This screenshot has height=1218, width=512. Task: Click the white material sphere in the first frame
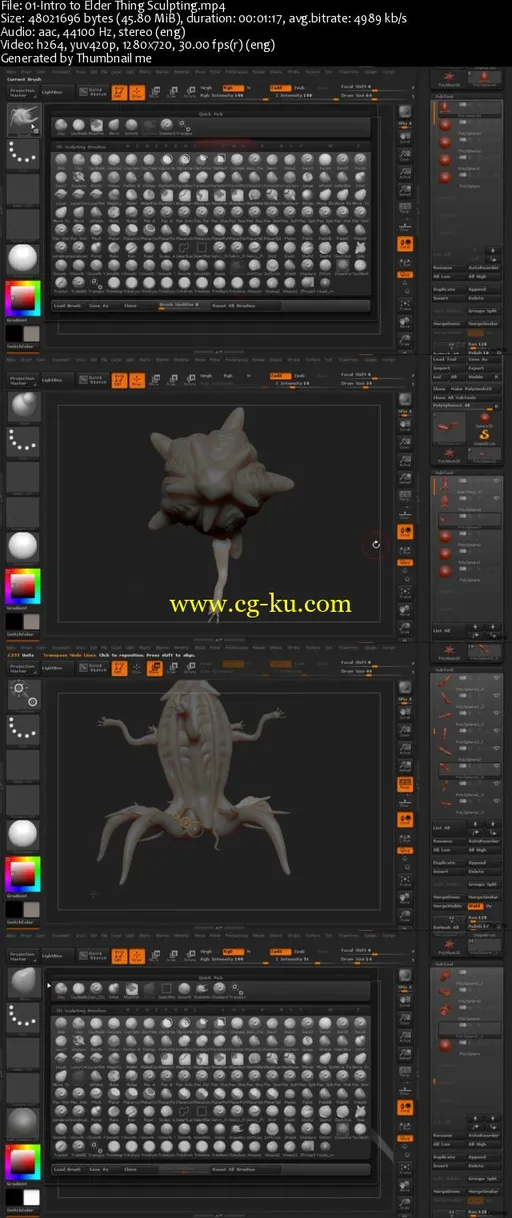22,257
